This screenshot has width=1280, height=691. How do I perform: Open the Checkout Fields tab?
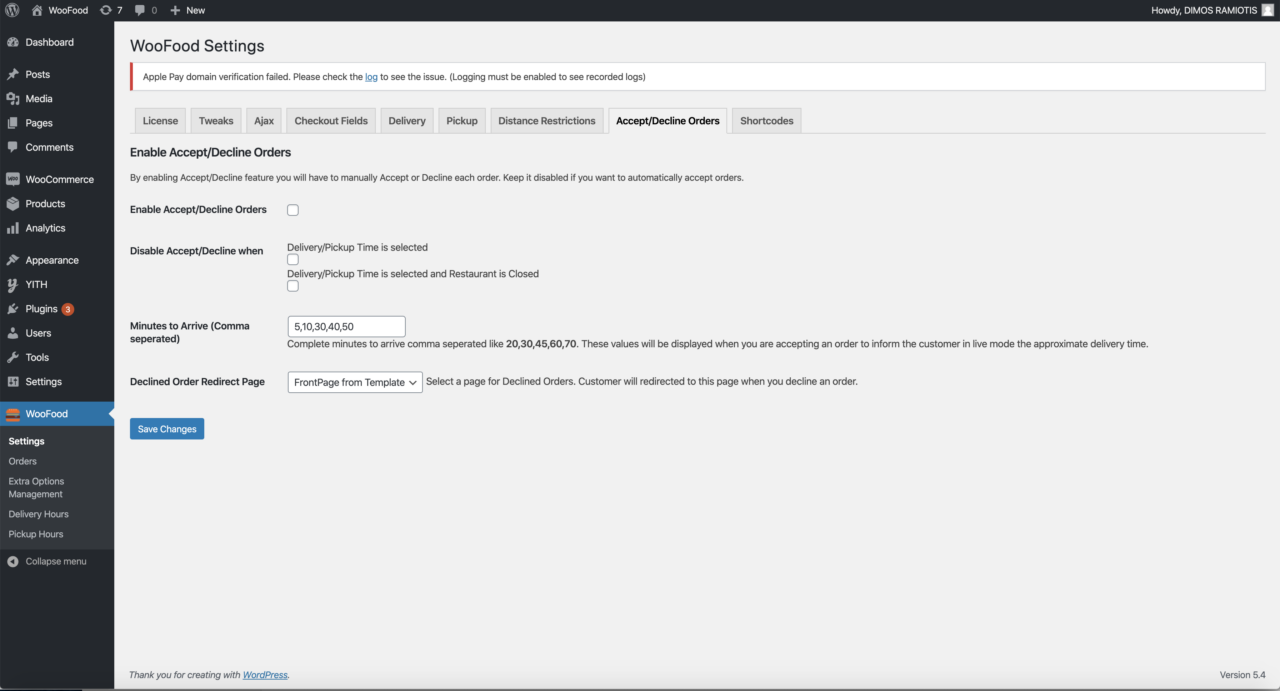pyautogui.click(x=331, y=121)
